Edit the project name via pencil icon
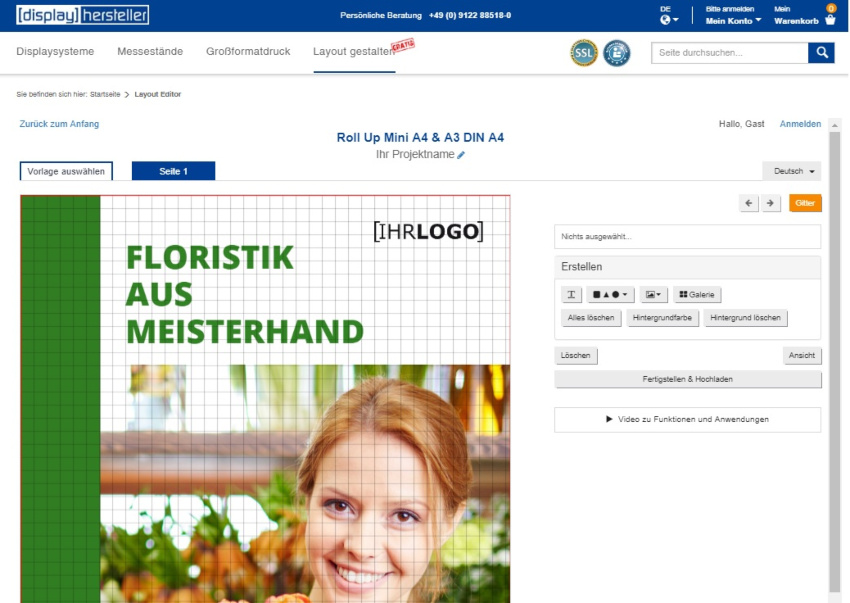Viewport: 850px width, 603px height. click(x=460, y=154)
